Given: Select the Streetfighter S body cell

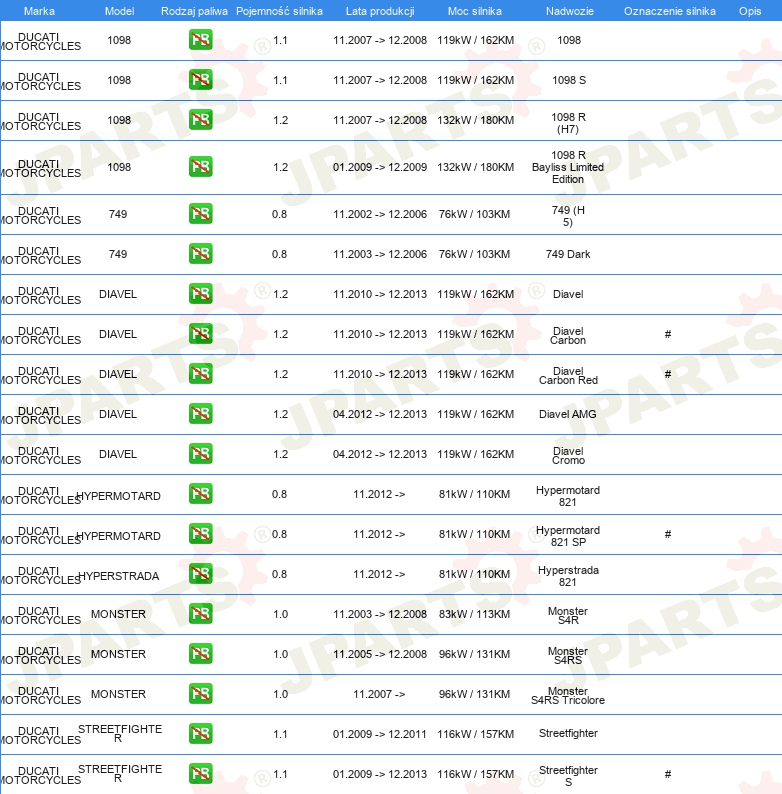Looking at the screenshot, I should (x=568, y=776).
